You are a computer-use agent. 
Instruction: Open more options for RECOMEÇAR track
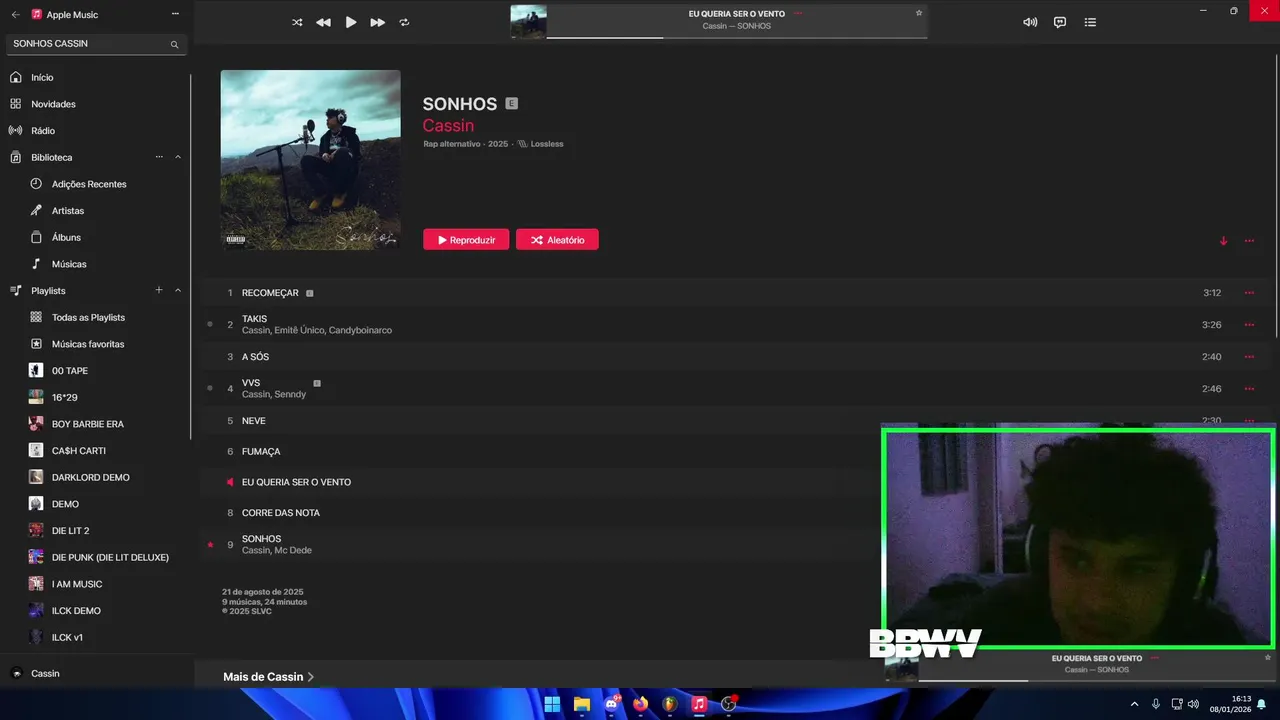tap(1249, 293)
